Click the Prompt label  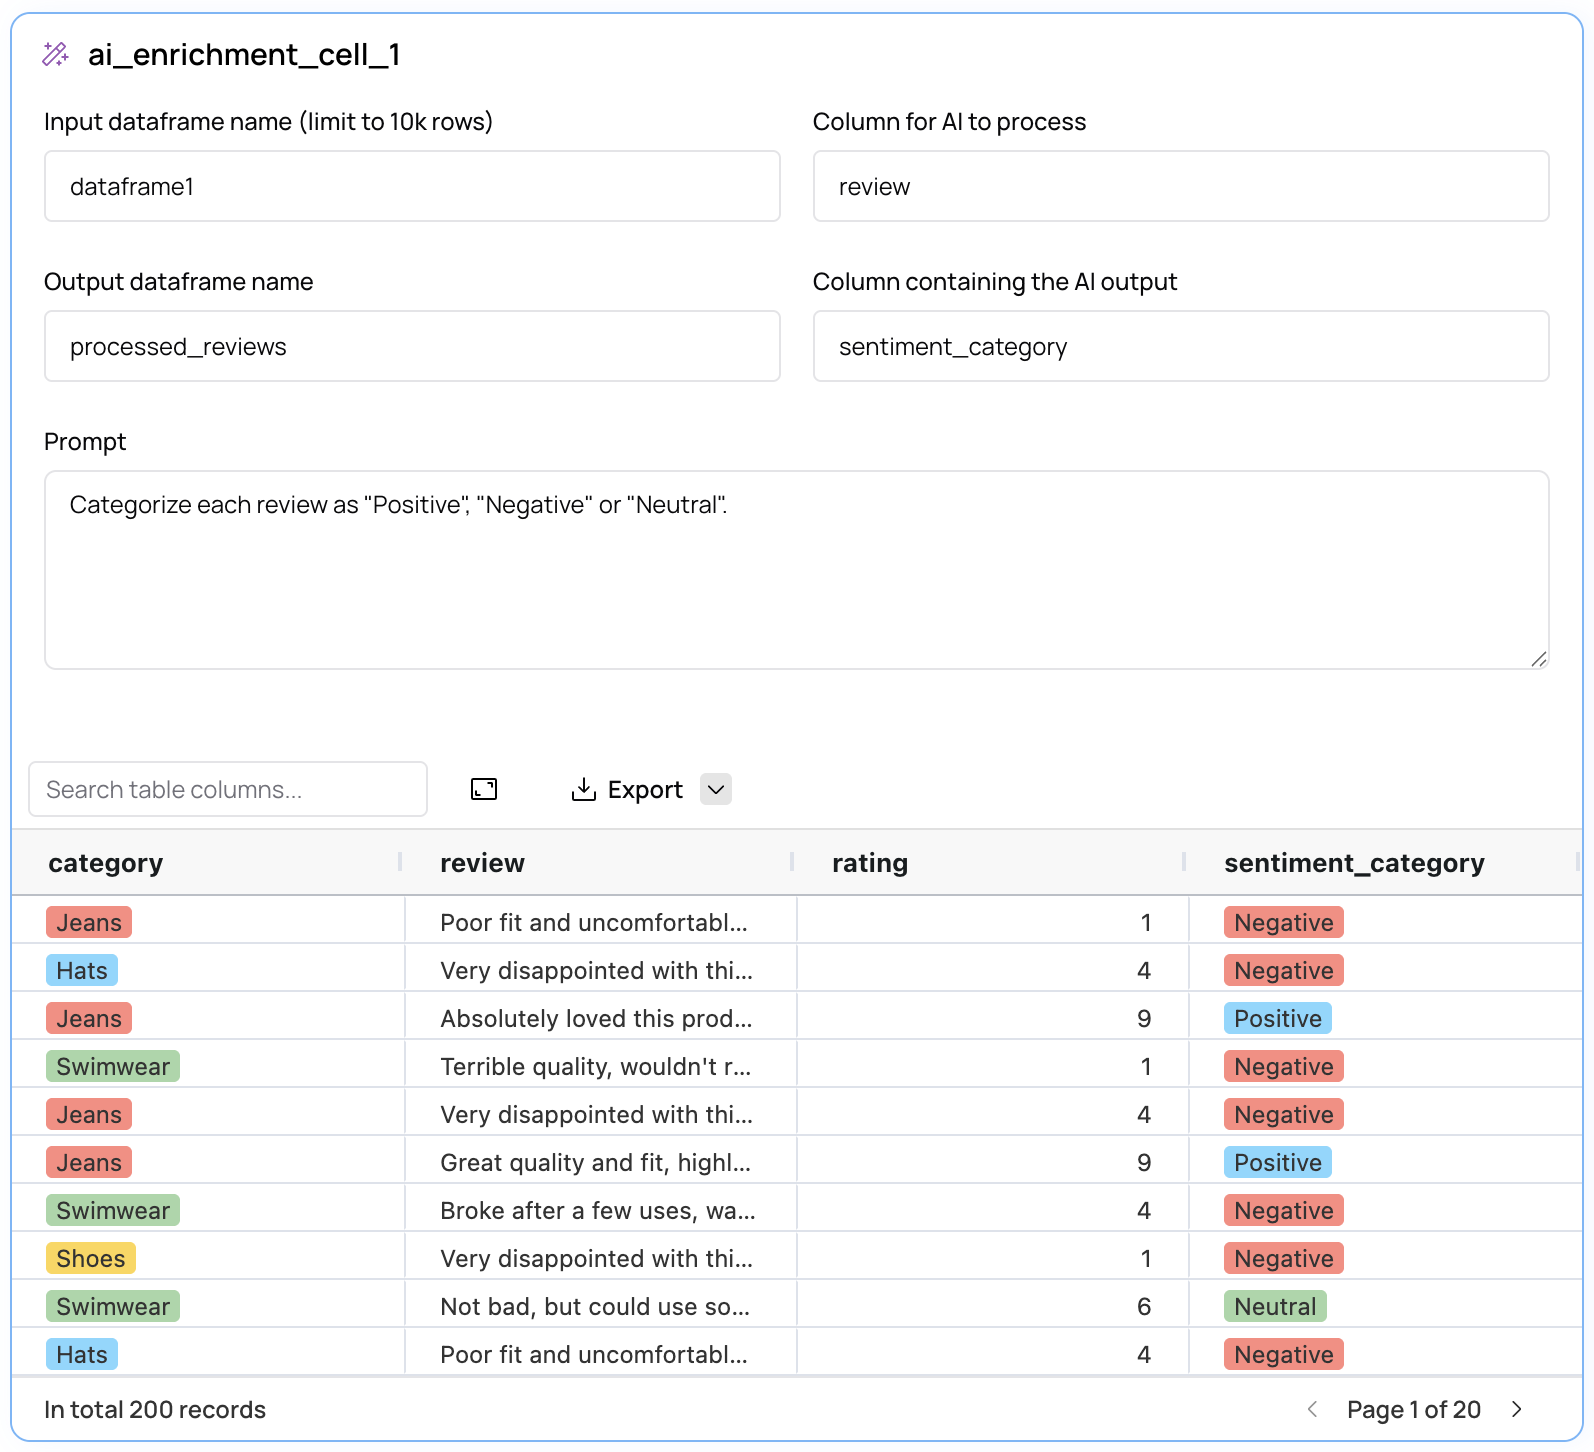click(x=85, y=441)
